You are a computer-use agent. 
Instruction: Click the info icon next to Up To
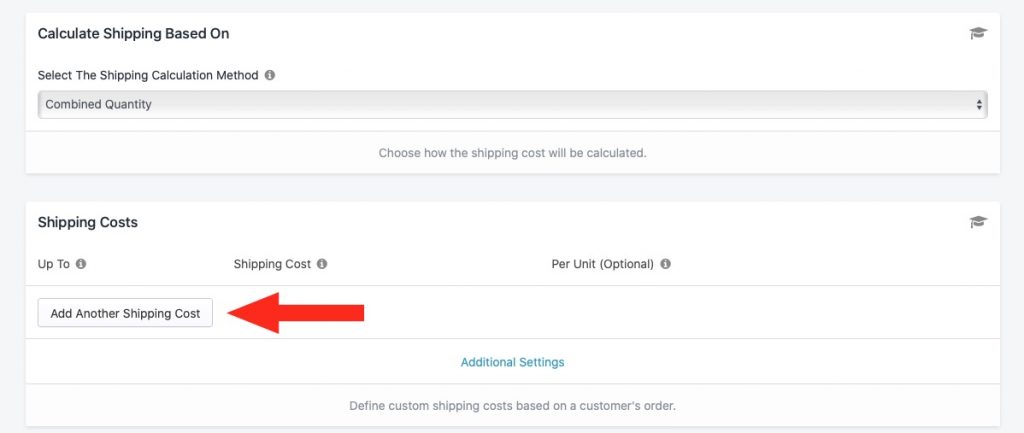[81, 264]
